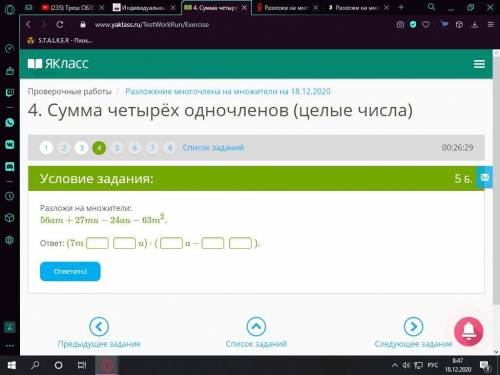Screen dimensions: 500x375
Task: Open sidebar three-dots more menu
Action: (x=10, y=346)
